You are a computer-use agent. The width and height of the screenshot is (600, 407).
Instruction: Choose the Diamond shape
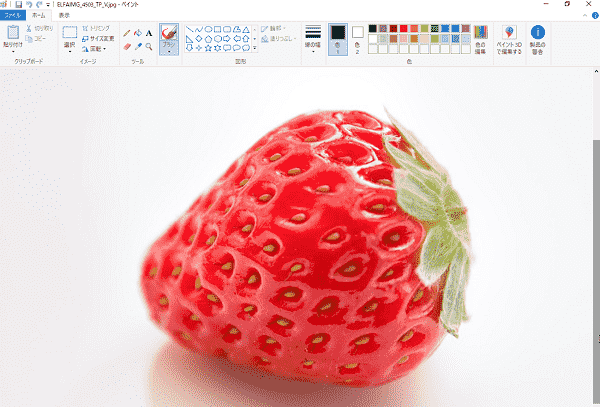199,39
